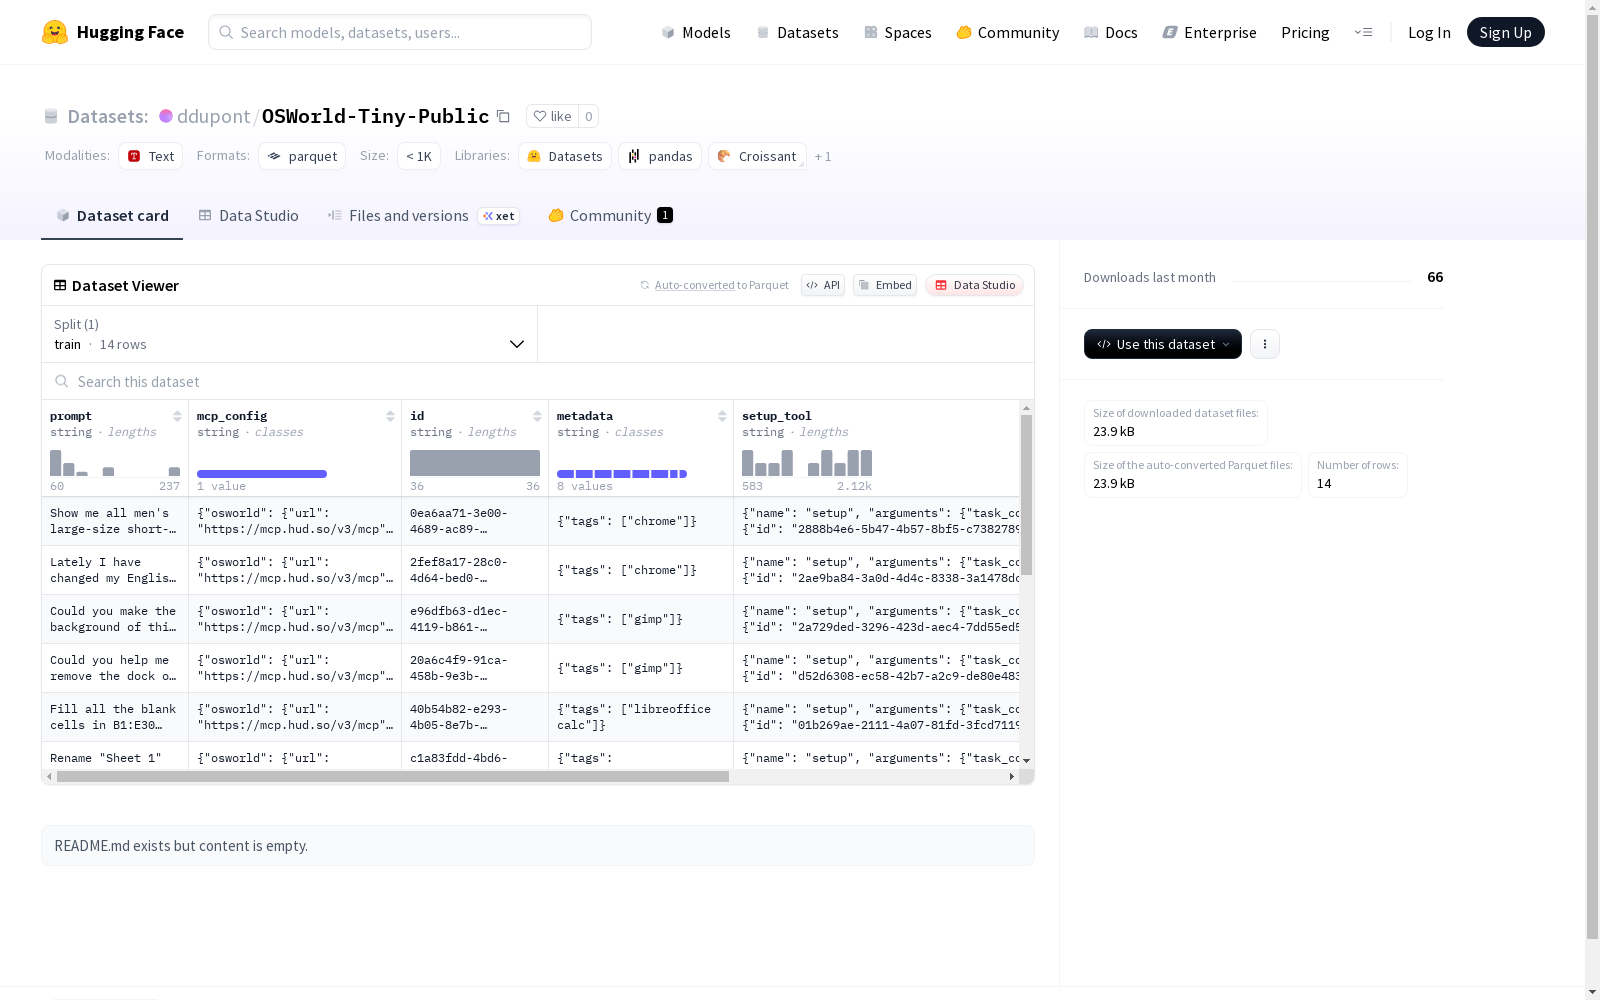Select the Datasets library tag
Image resolution: width=1600 pixels, height=1000 pixels.
coord(565,156)
